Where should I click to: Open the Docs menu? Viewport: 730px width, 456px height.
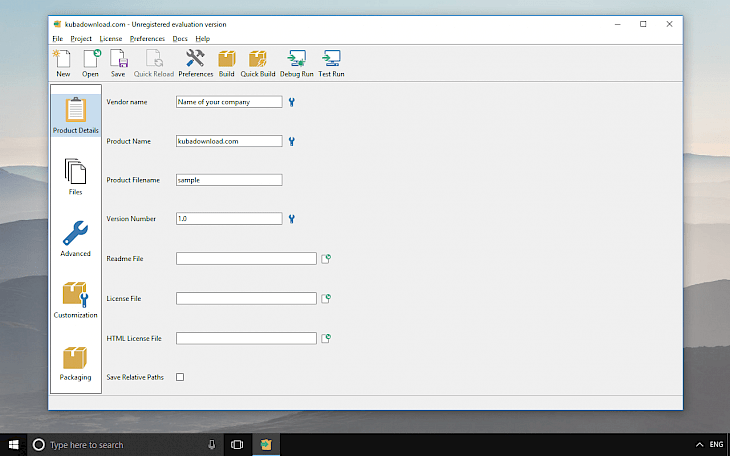180,39
